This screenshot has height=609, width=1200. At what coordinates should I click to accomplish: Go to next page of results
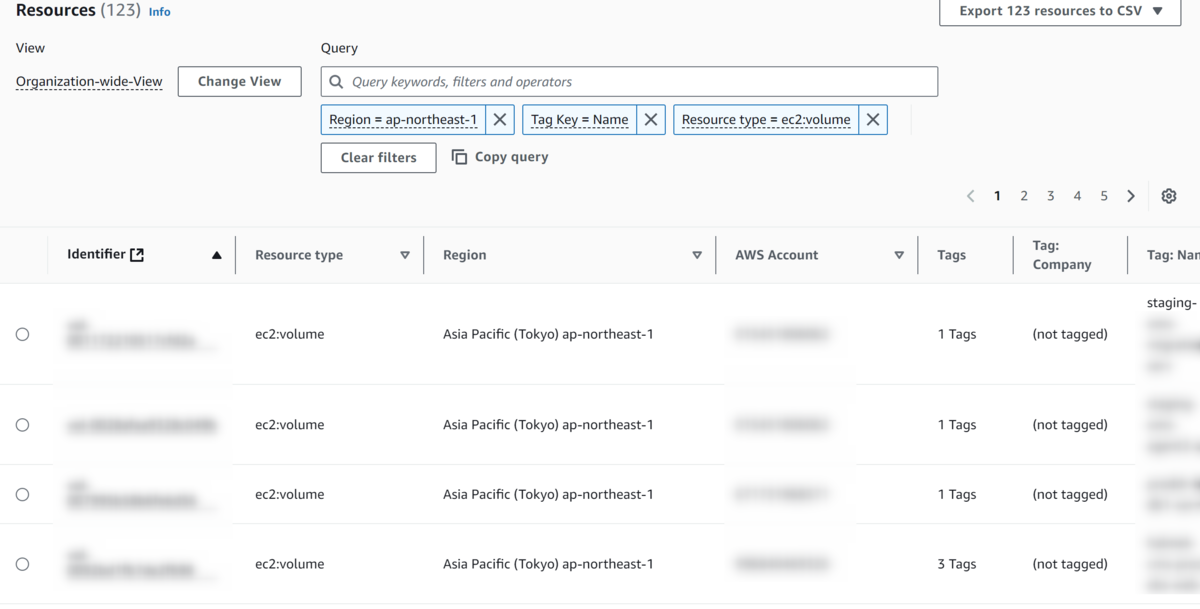(1131, 196)
